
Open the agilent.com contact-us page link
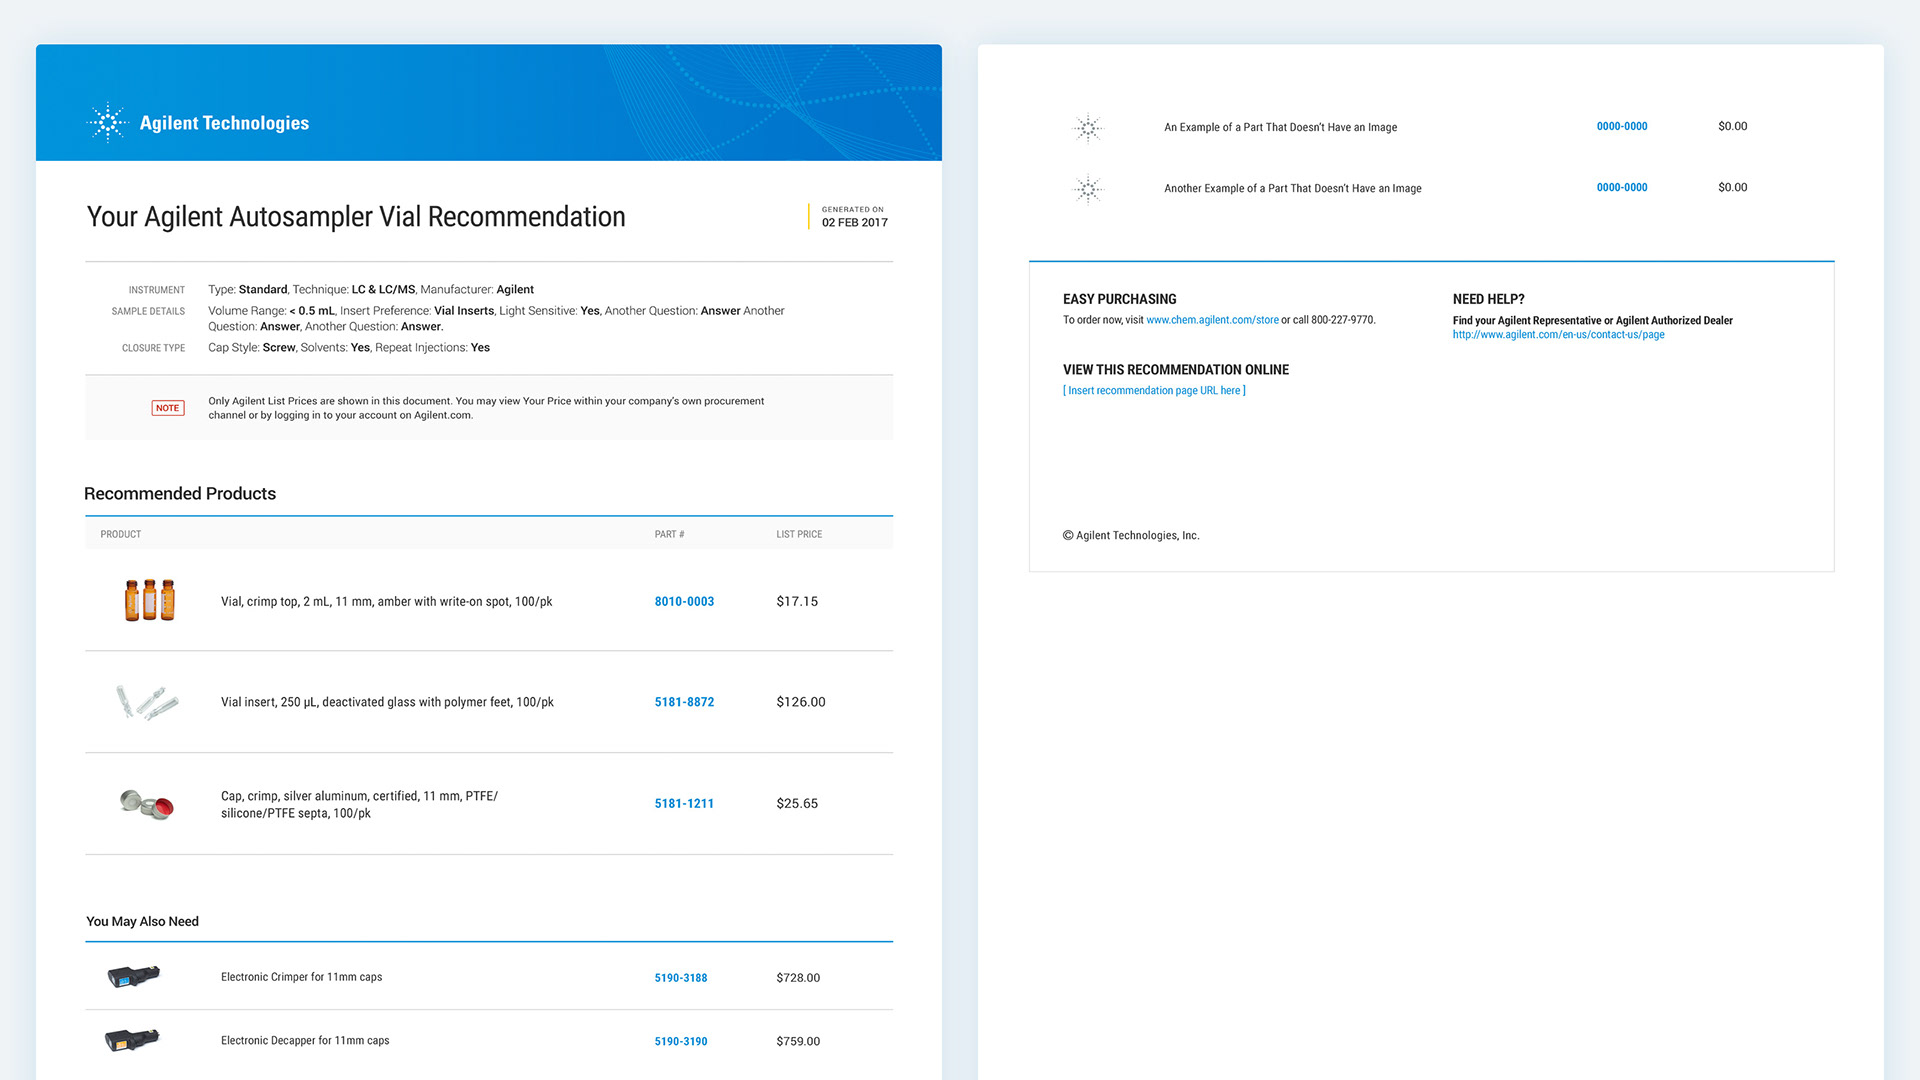click(1558, 335)
